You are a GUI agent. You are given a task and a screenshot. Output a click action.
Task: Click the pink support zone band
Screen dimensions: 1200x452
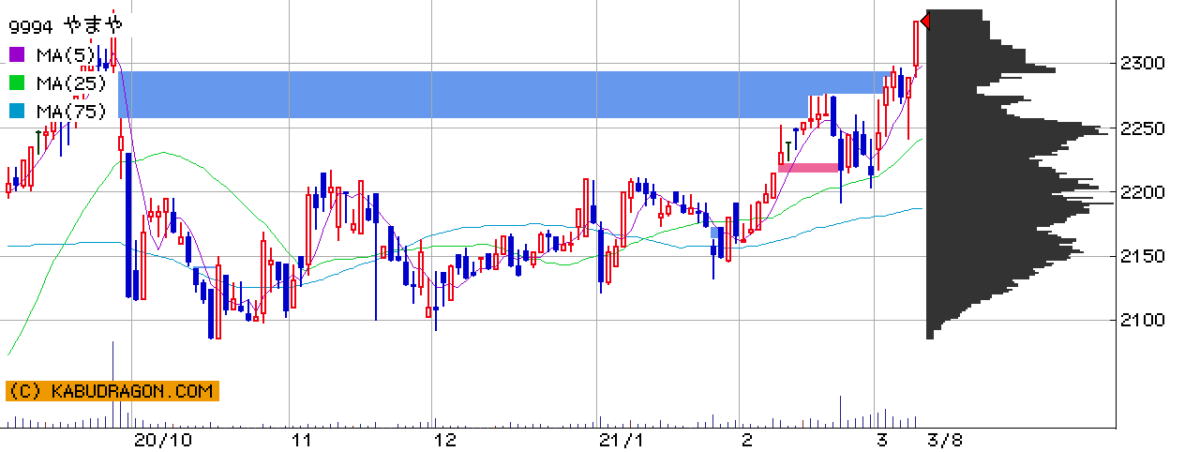tap(808, 168)
